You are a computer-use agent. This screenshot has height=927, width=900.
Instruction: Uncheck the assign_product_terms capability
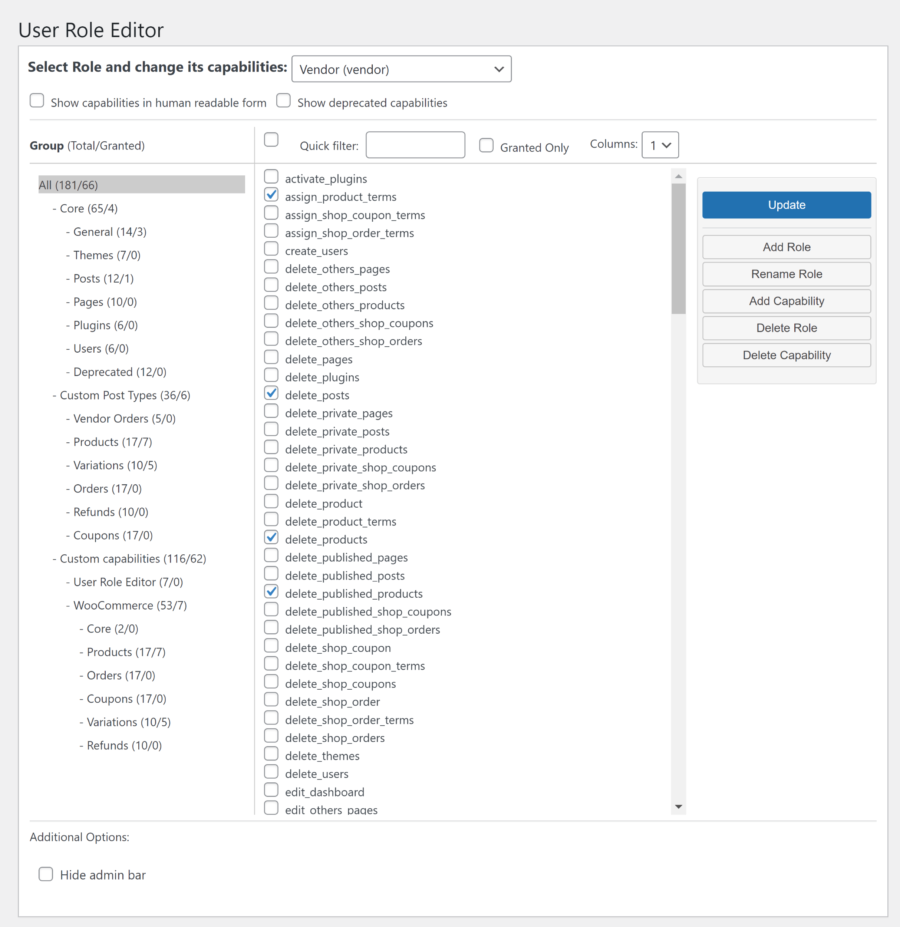tap(271, 196)
